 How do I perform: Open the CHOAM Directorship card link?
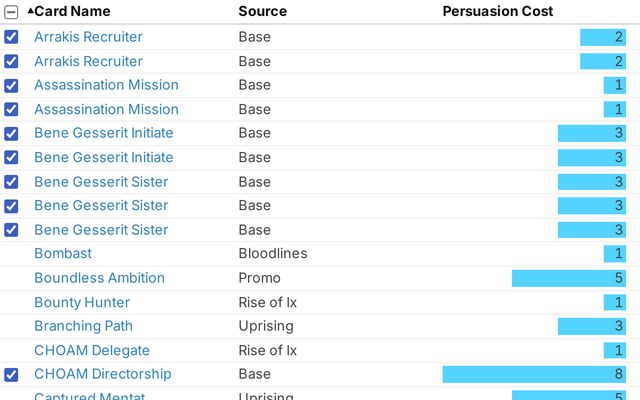(x=102, y=374)
